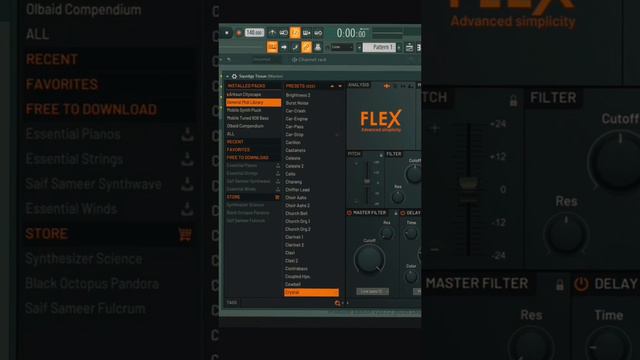
Task: Toggle the arrow icon beside the orange keyboard icon
Action: pyautogui.click(x=284, y=47)
